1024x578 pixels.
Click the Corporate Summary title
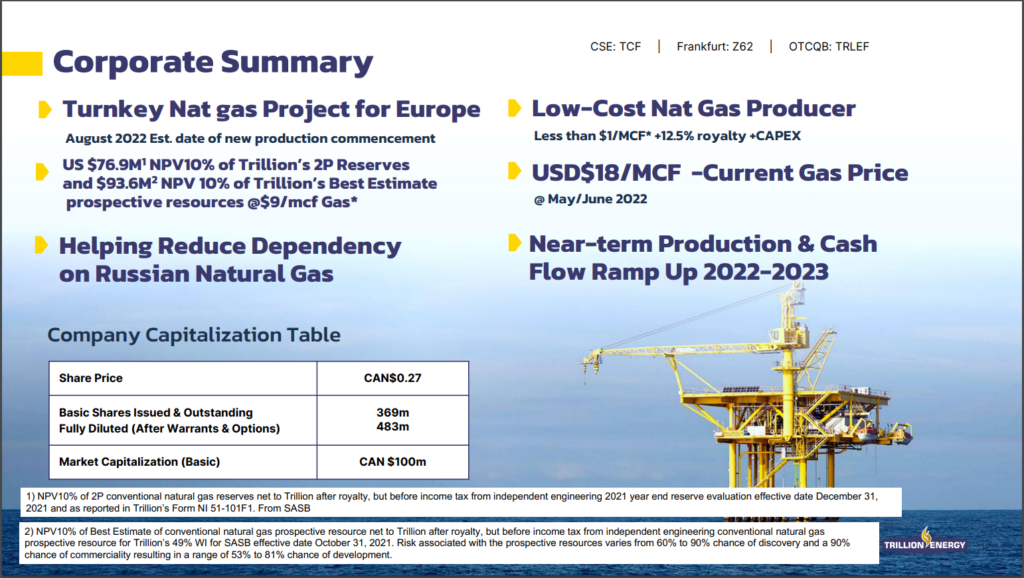tap(212, 62)
